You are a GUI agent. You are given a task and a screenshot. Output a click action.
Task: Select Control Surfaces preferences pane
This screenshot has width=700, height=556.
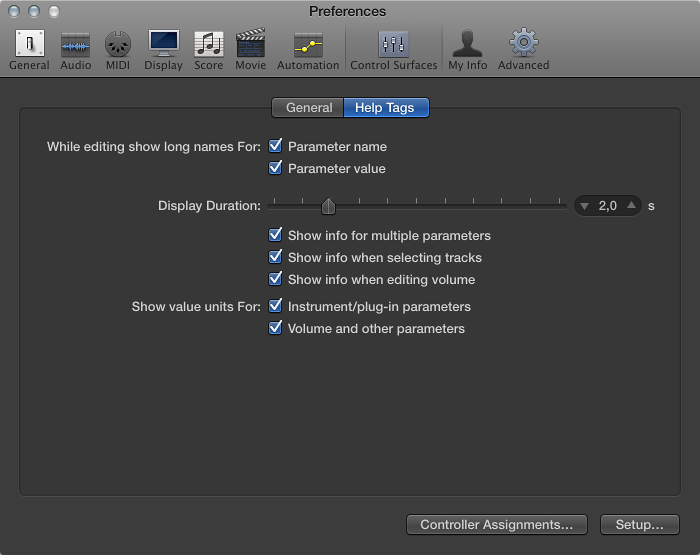(394, 50)
